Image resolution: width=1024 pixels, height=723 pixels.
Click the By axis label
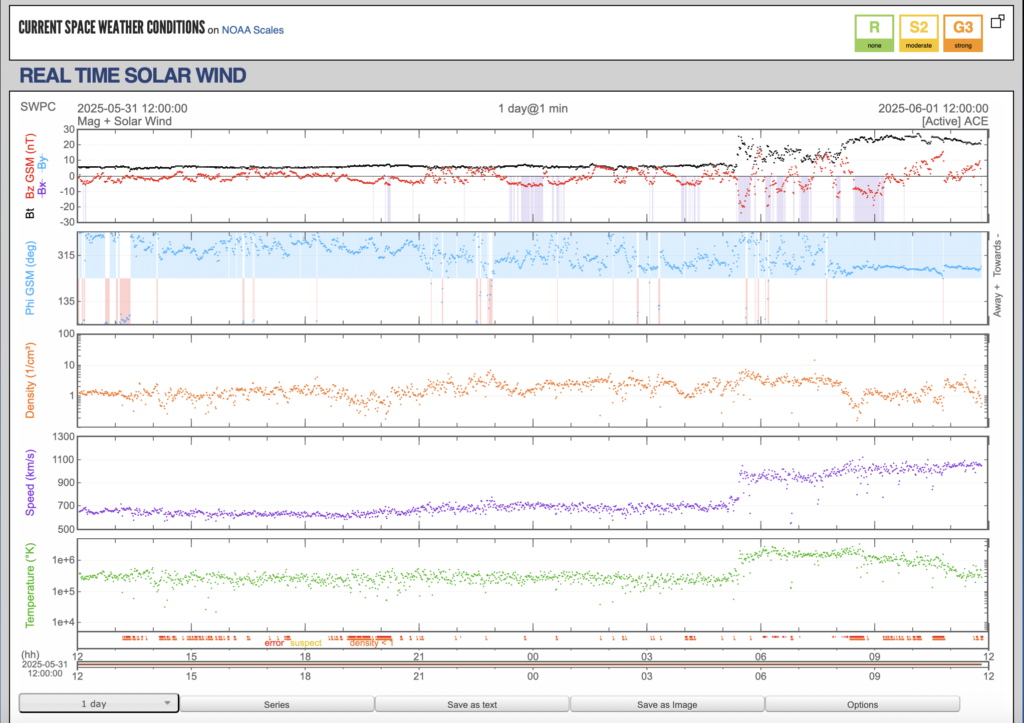(42, 163)
